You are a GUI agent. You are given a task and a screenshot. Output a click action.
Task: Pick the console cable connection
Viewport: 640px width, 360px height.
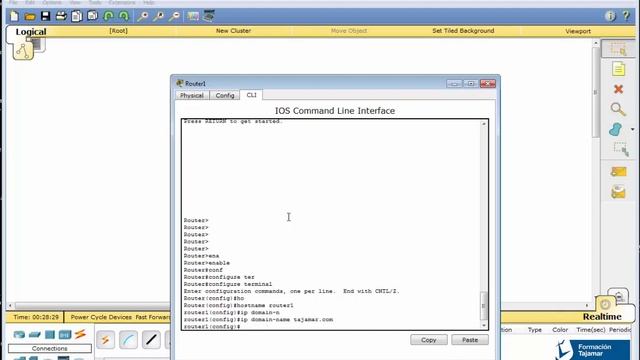pos(128,340)
